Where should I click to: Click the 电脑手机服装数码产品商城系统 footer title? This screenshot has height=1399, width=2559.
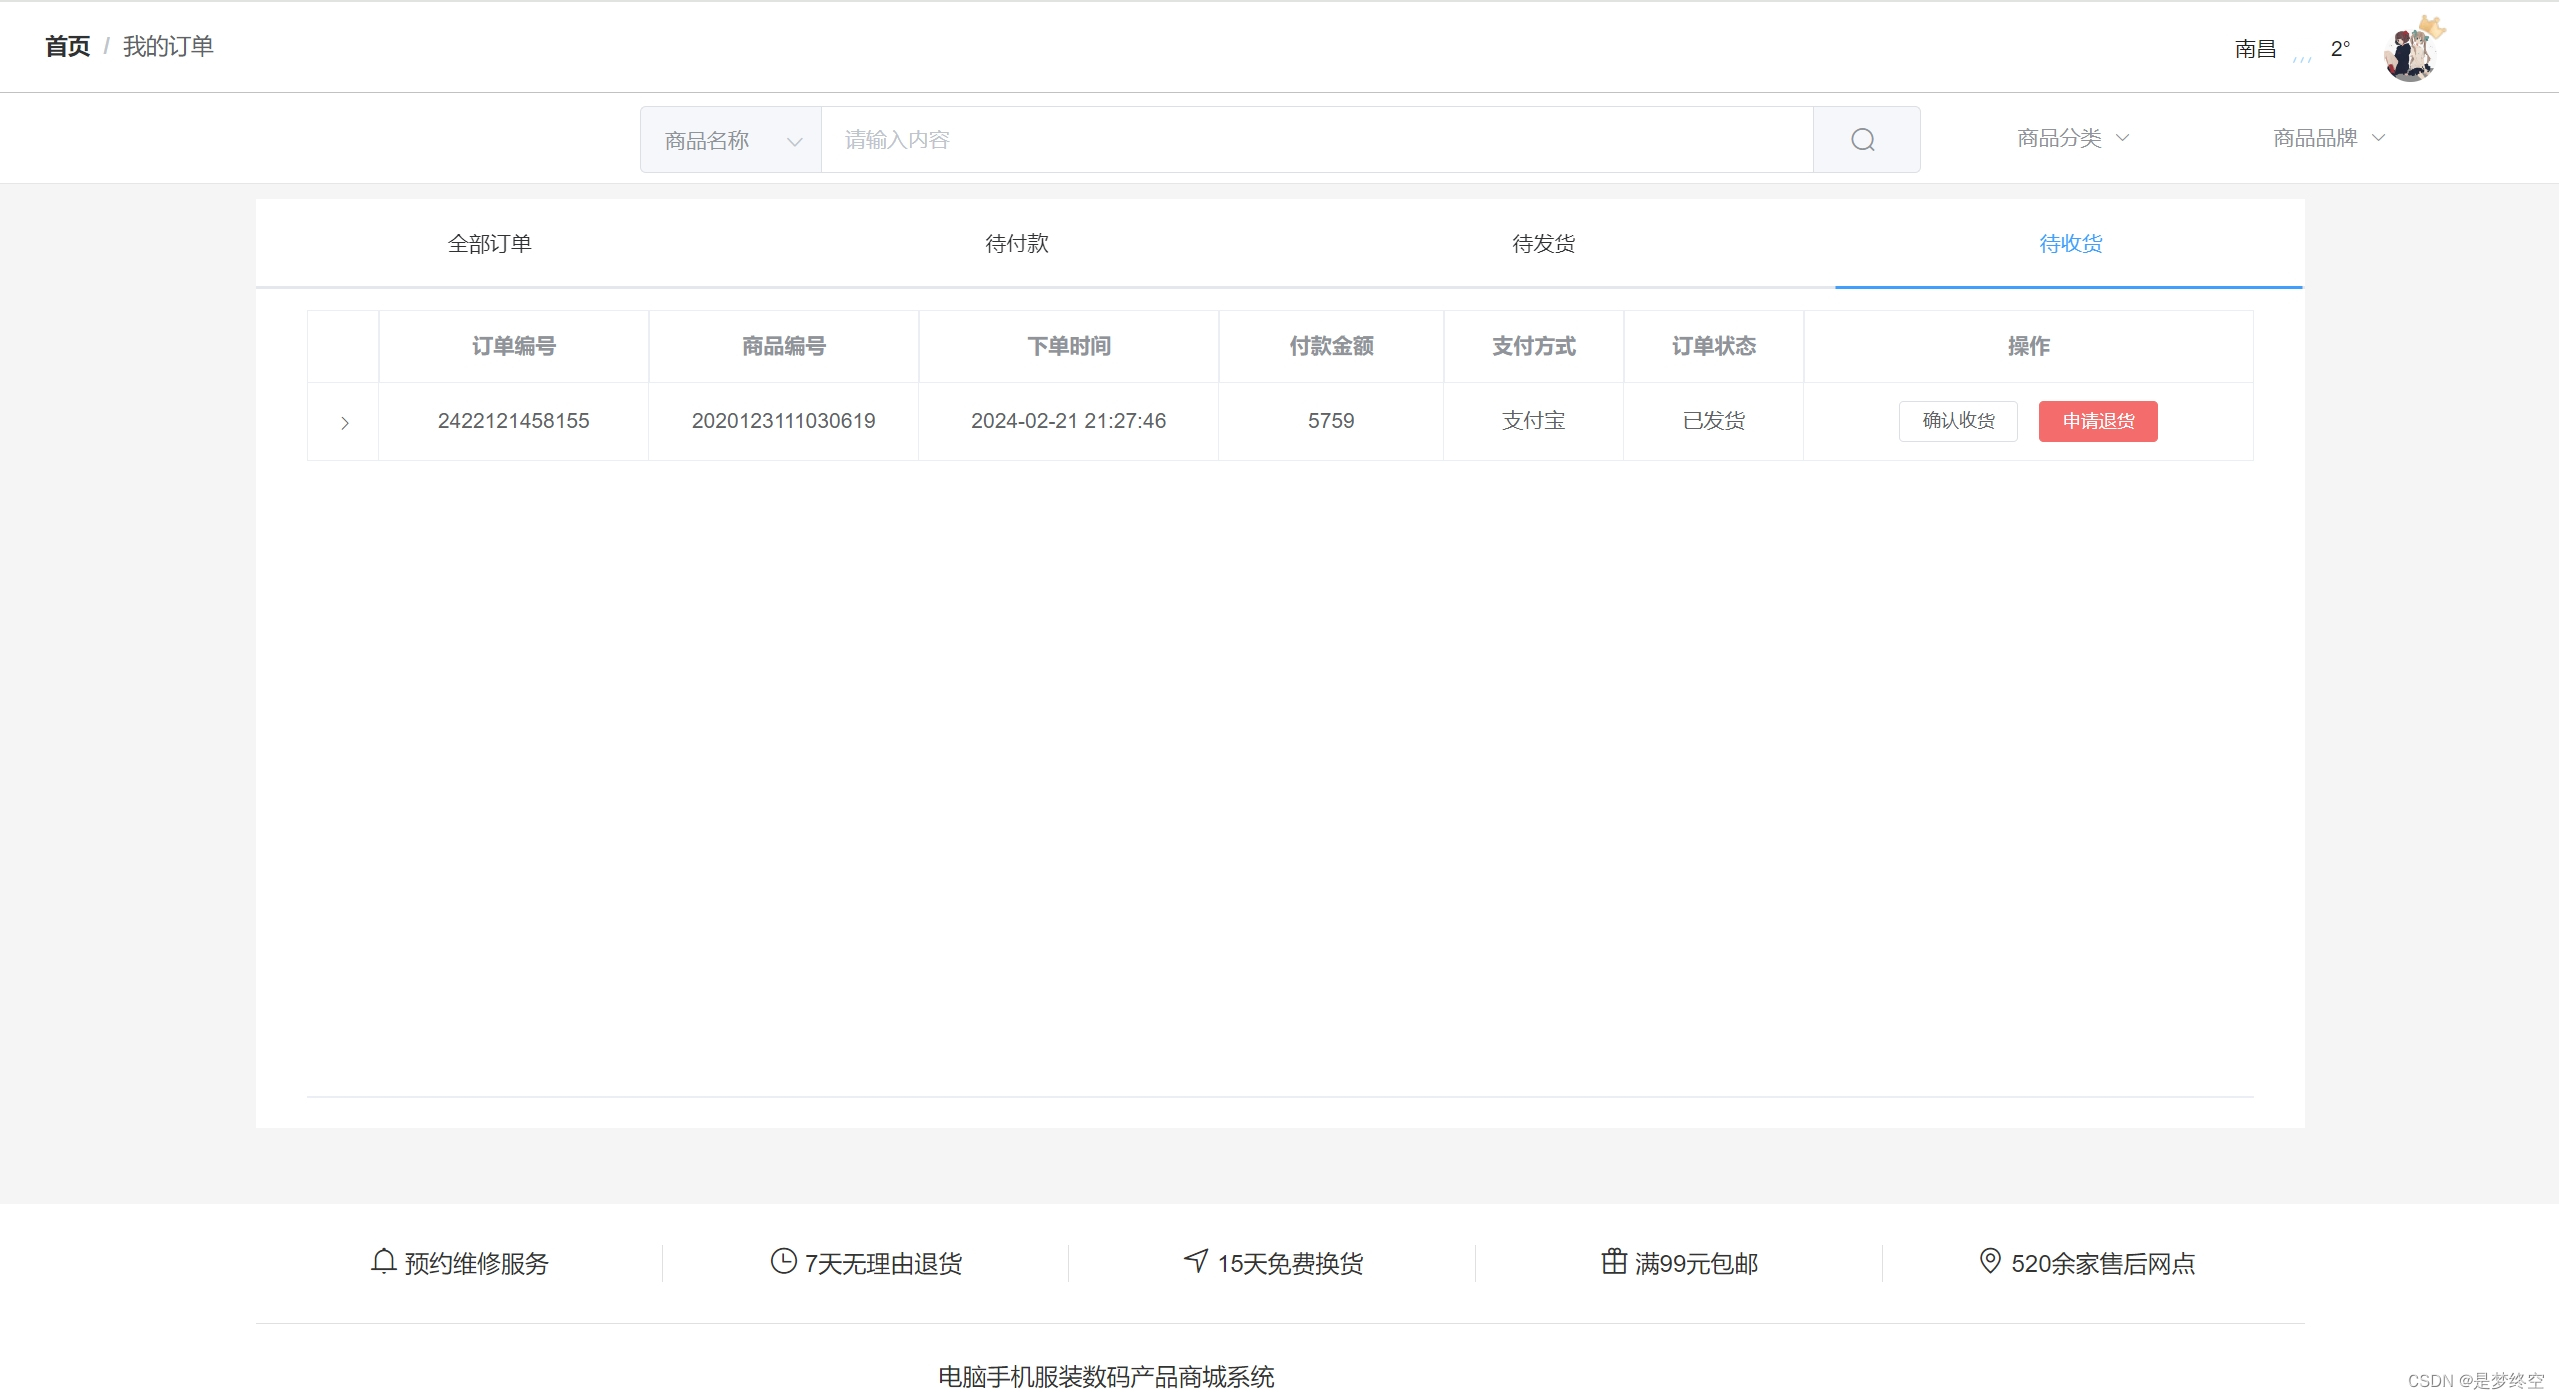coord(1106,1377)
